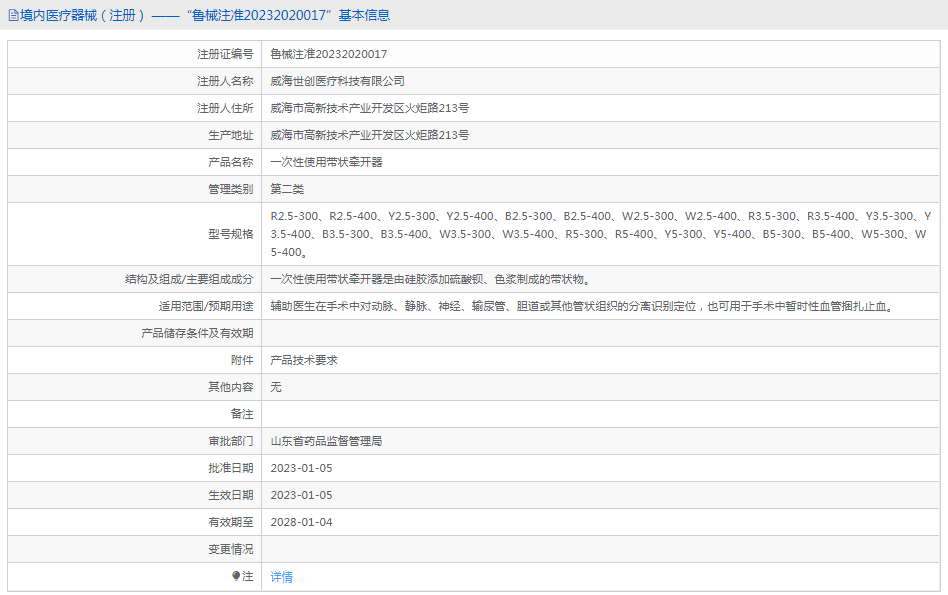
Task: Click the 生效日期 value 2023-01-05
Action: [301, 495]
